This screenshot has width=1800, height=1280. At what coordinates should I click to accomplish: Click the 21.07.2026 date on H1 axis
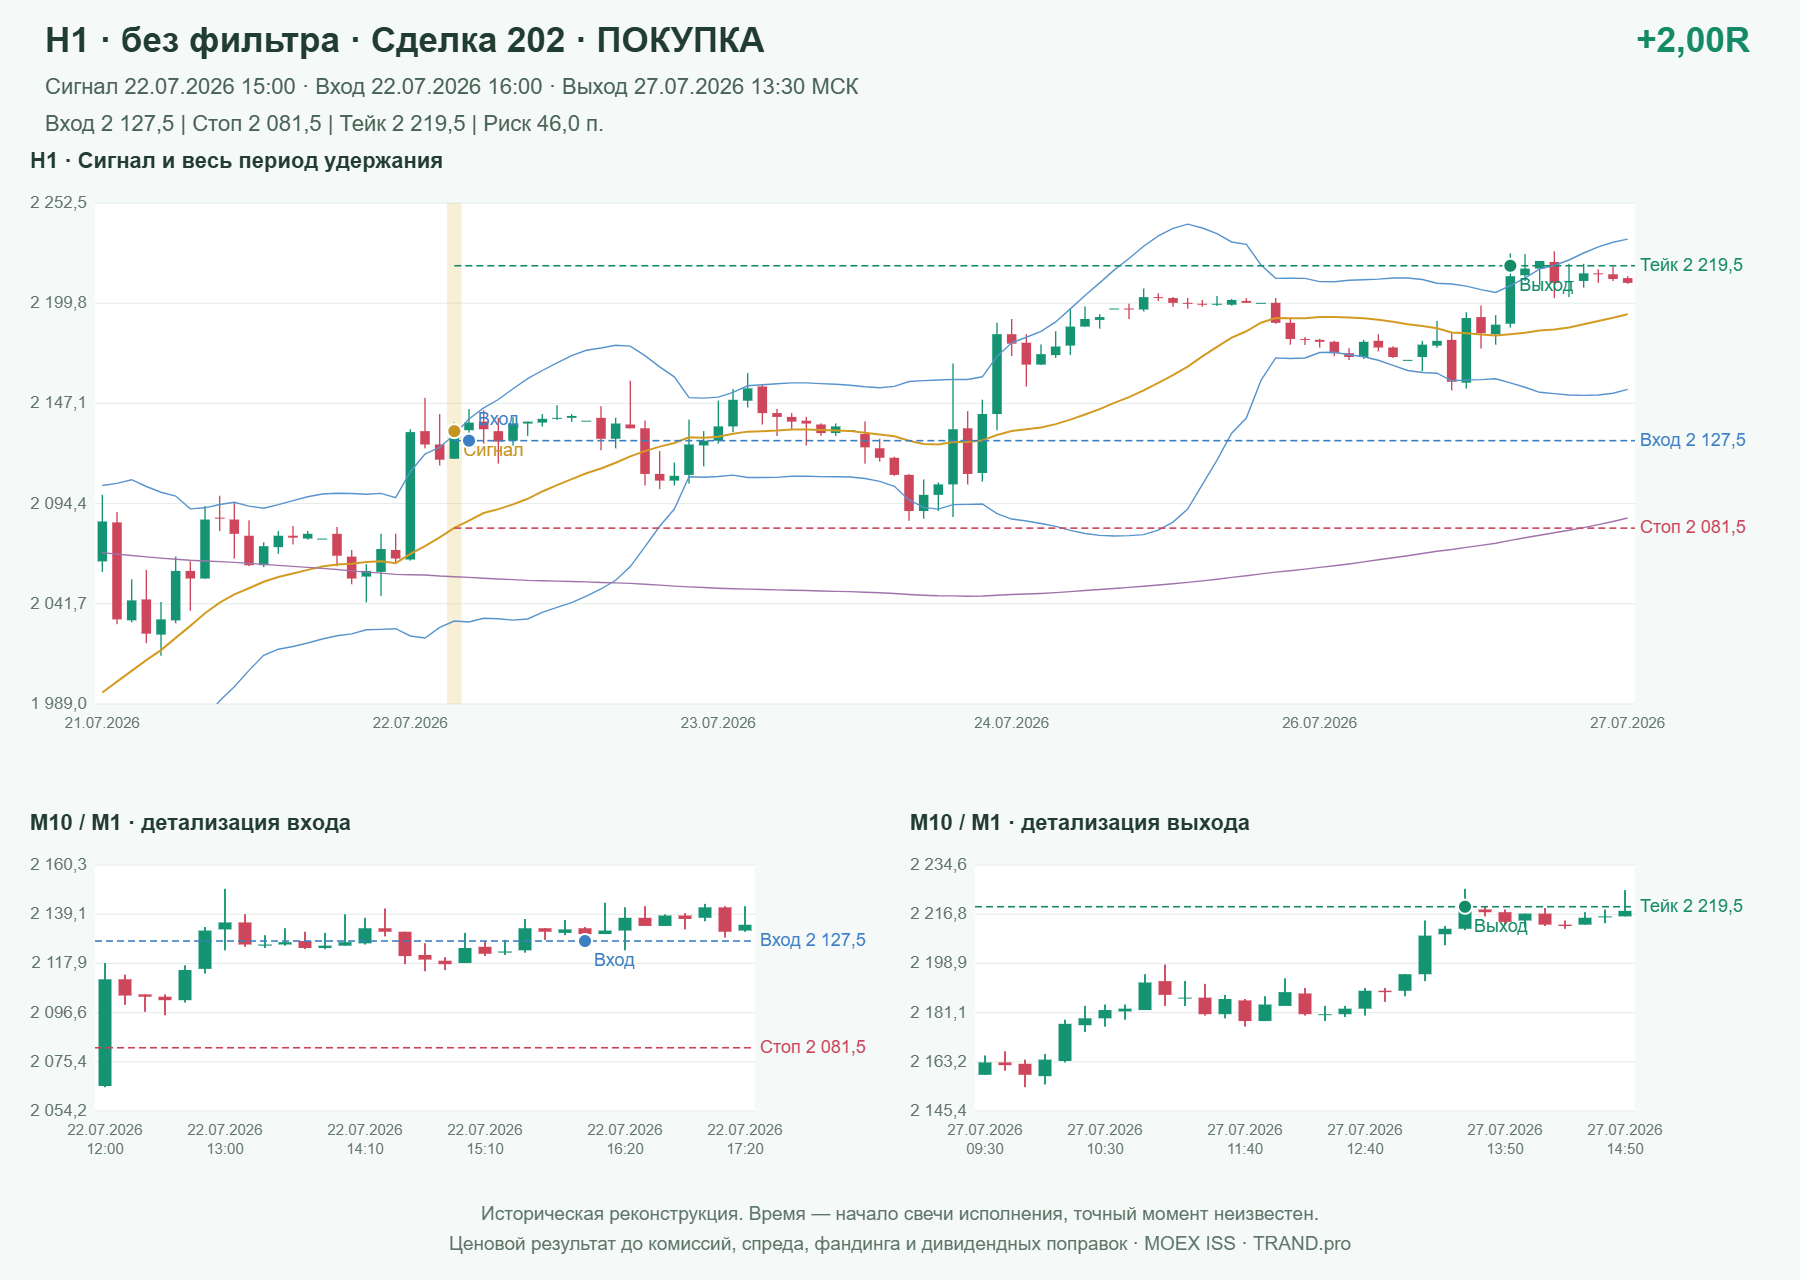pyautogui.click(x=102, y=723)
